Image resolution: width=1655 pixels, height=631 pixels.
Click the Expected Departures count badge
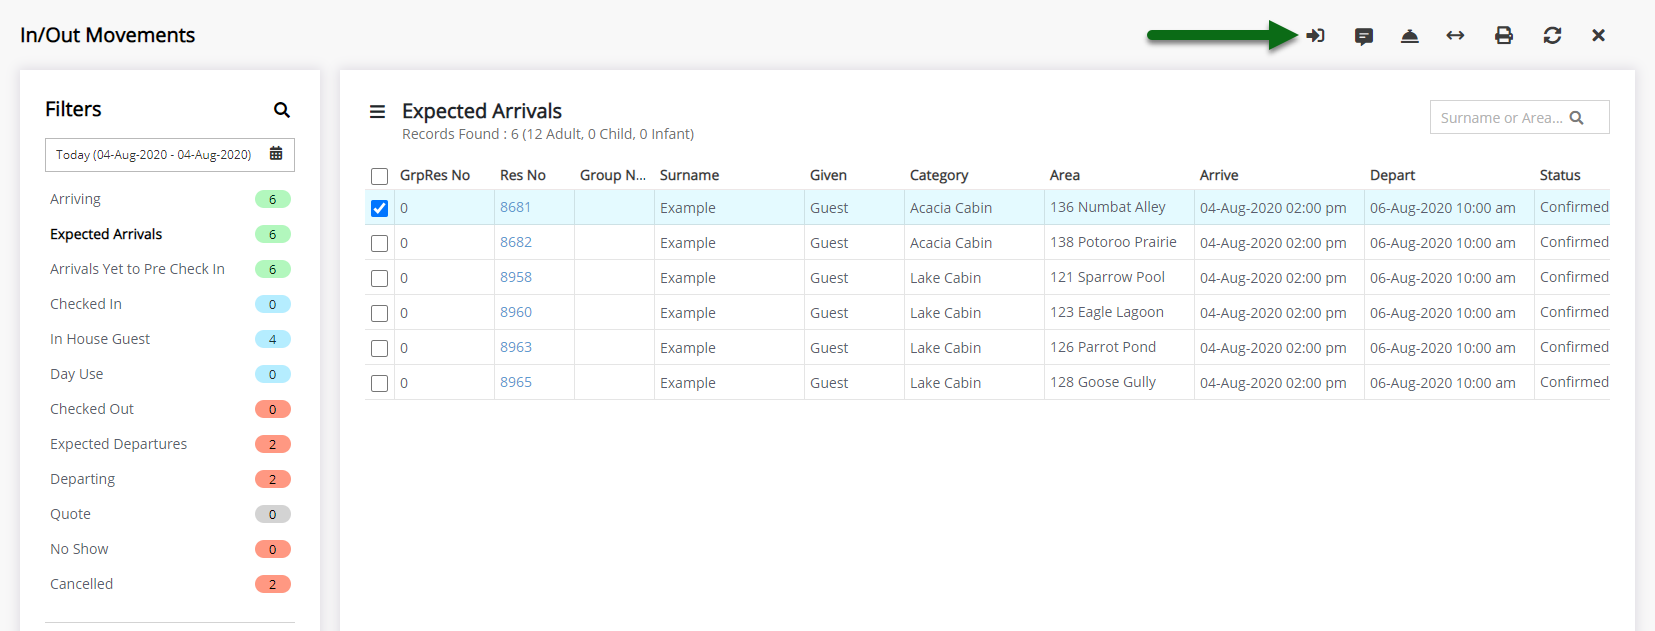point(273,444)
